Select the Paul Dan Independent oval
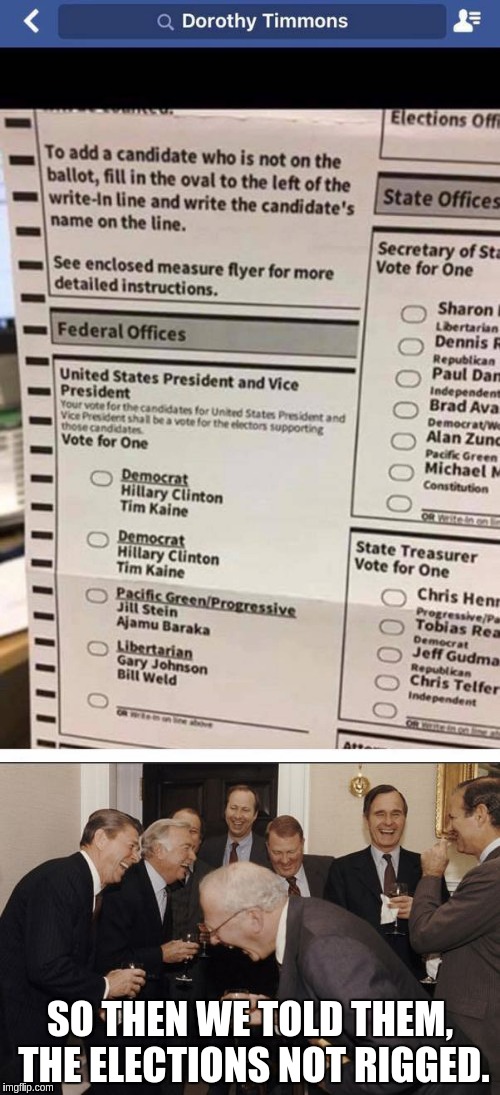The width and height of the screenshot is (500, 1095). (408, 378)
